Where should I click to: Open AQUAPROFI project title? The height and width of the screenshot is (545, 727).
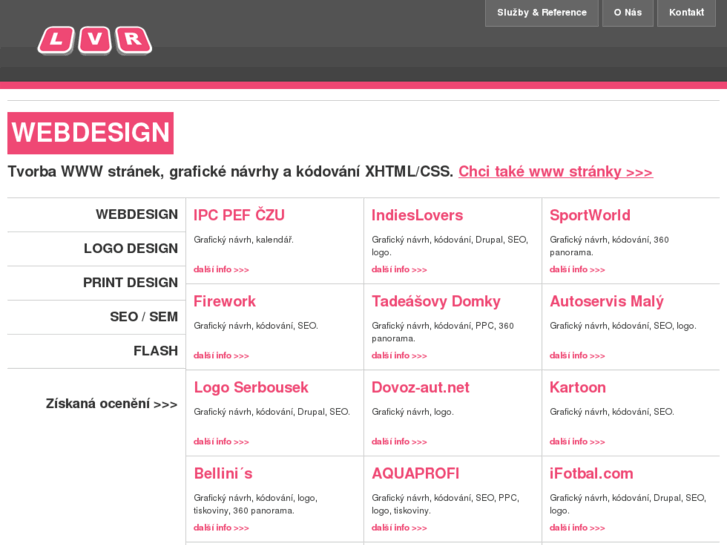[x=415, y=474]
